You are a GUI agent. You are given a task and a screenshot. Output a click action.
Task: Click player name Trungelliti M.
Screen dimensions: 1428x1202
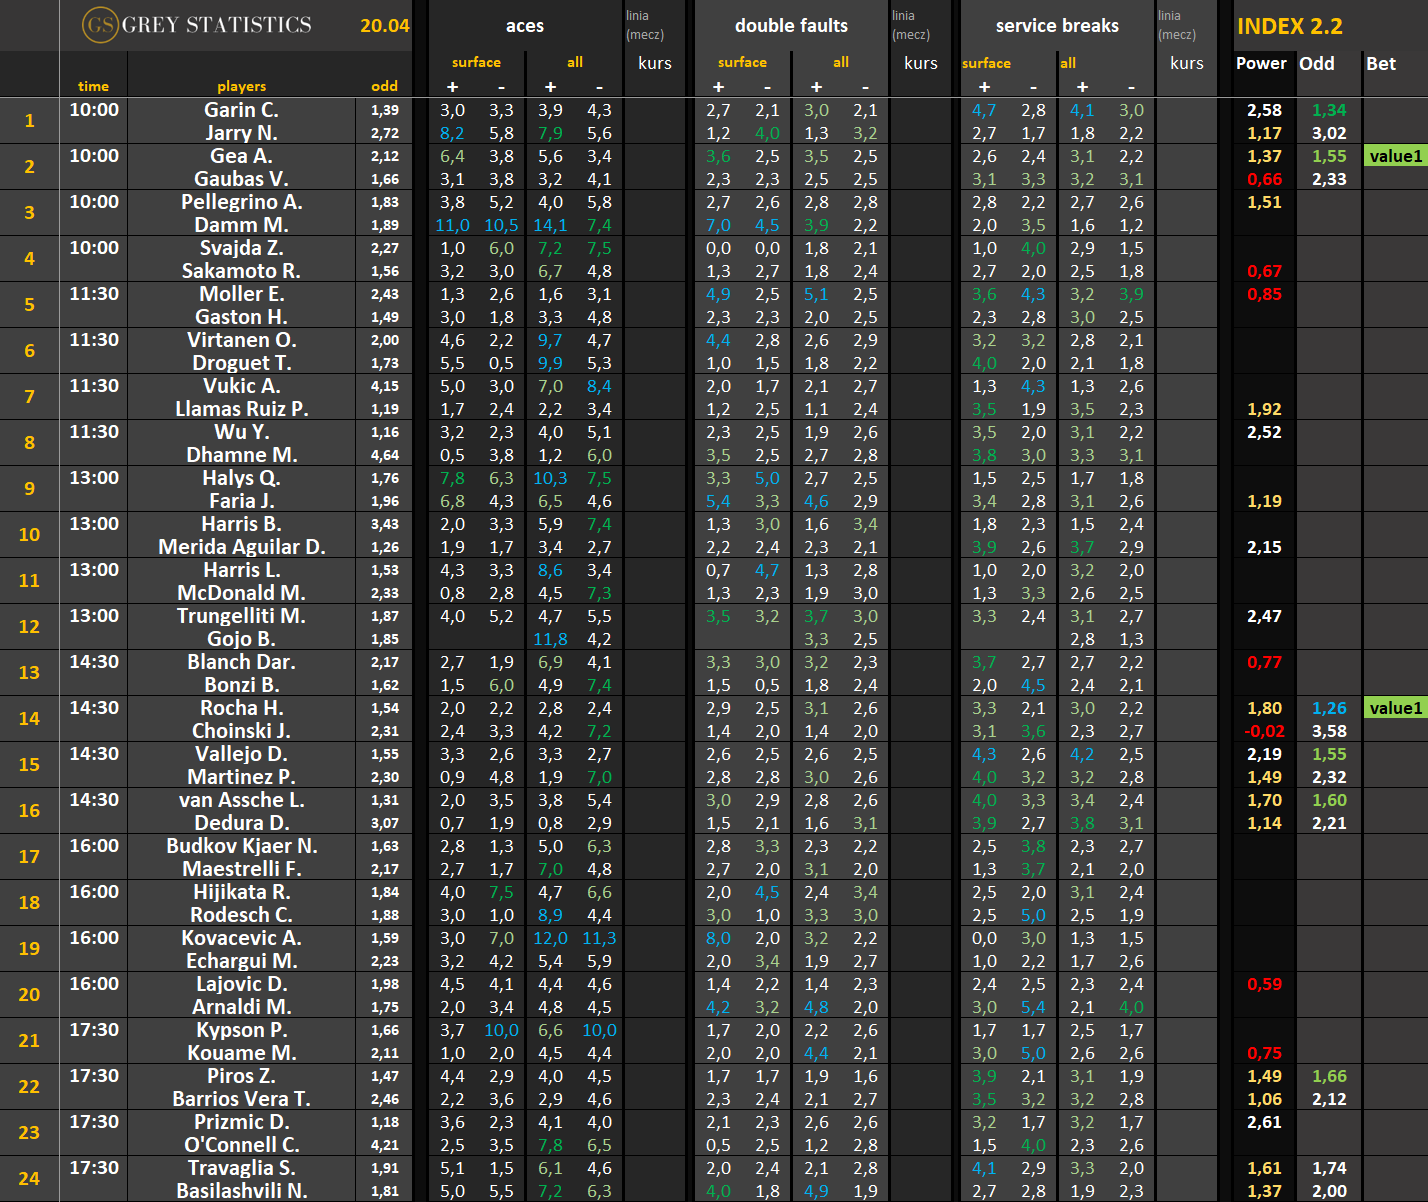coord(241,616)
